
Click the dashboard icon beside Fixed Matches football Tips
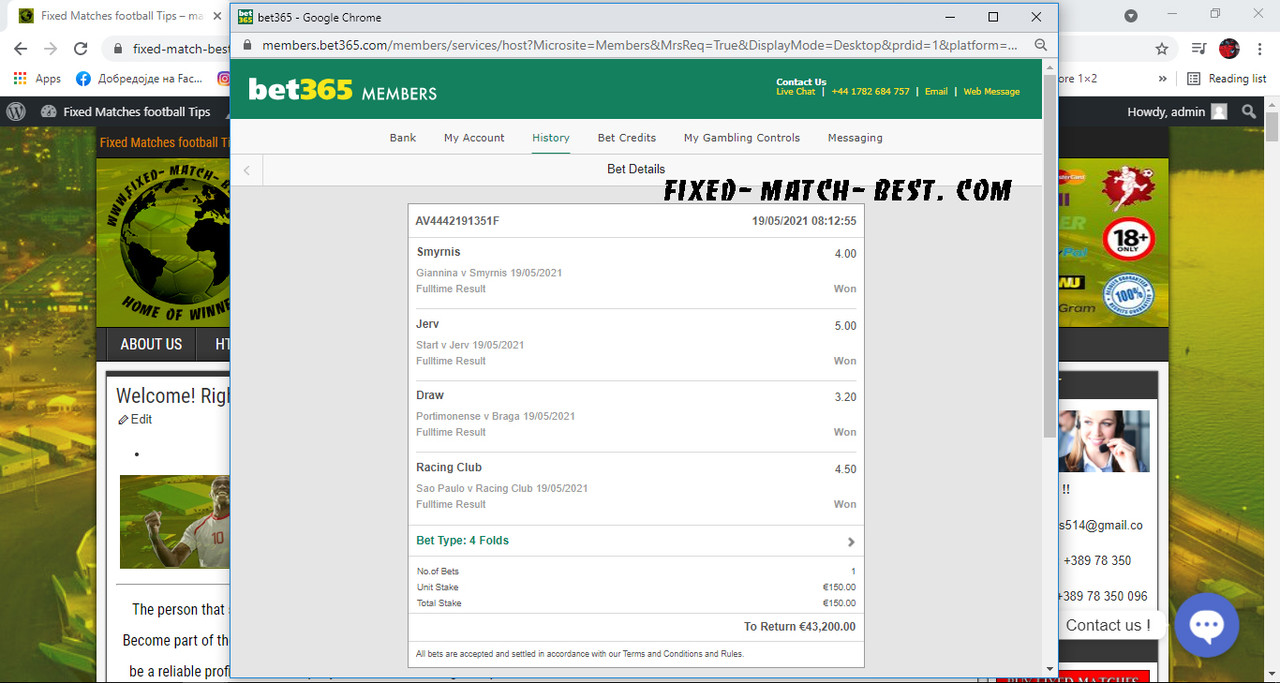coord(48,112)
